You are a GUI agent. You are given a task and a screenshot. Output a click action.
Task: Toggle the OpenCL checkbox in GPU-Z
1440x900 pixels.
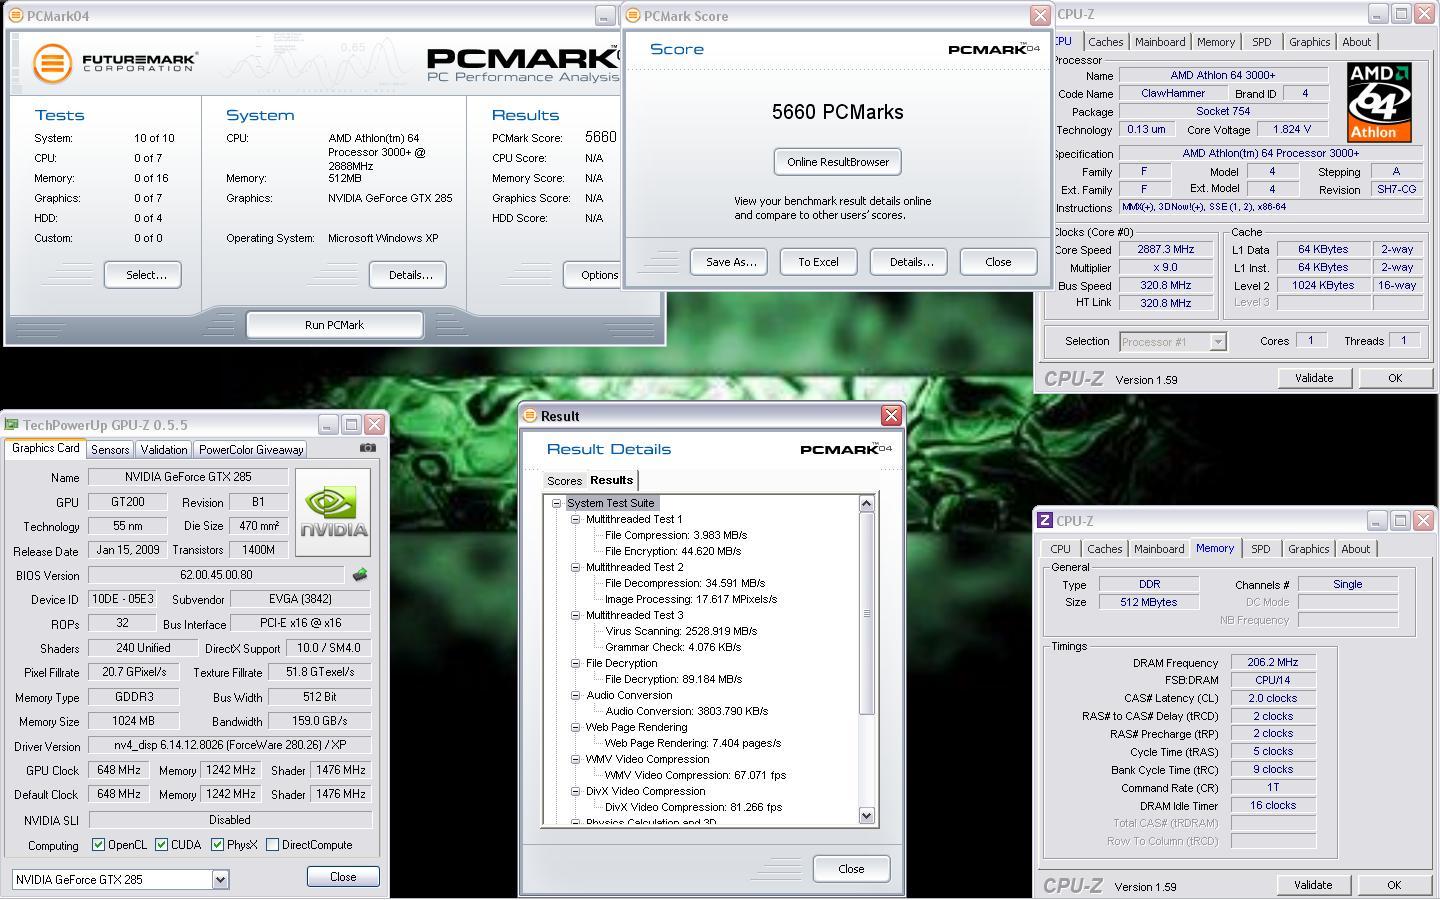click(x=98, y=845)
